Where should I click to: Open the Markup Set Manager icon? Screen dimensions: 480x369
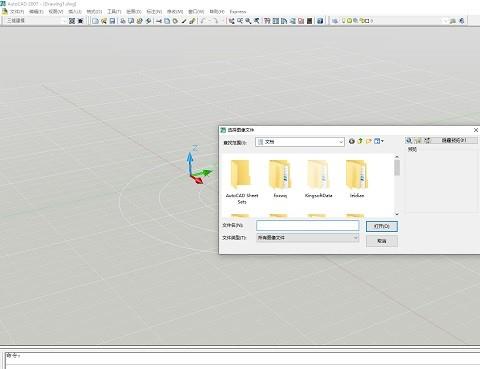[301, 21]
